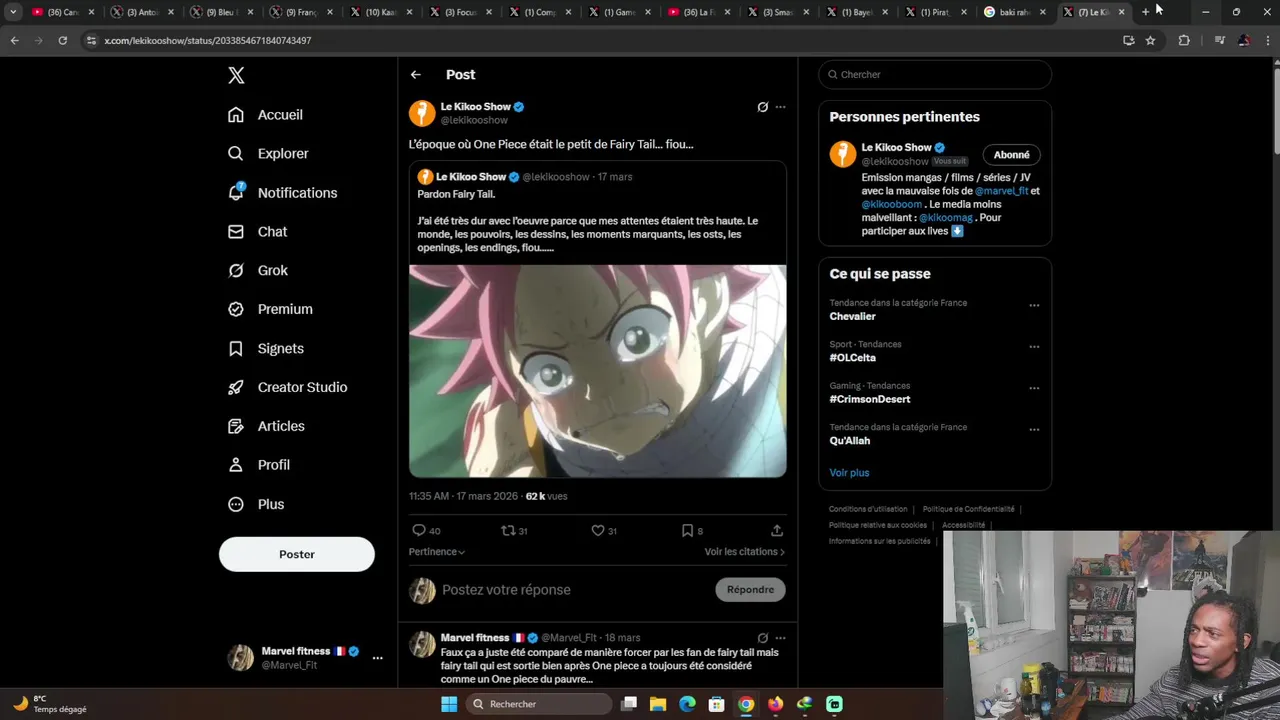Open Windows Start button
Screen dimensions: 1280x720
449,704
